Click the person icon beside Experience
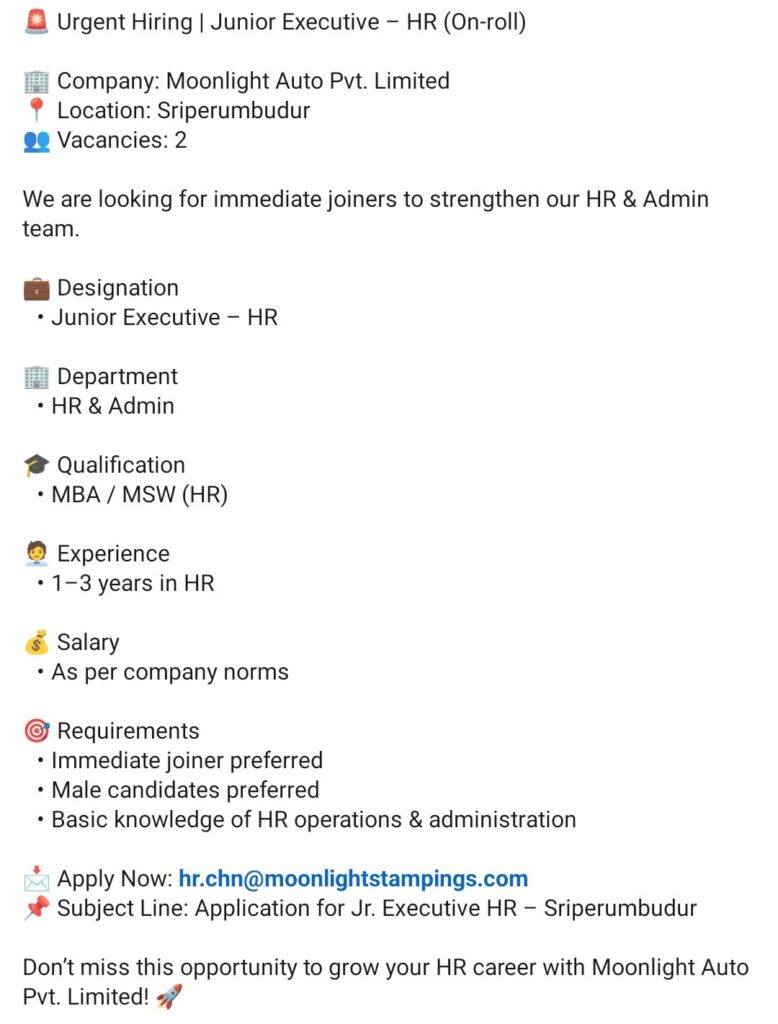Screen dimensions: 778x1024 (x=36, y=554)
